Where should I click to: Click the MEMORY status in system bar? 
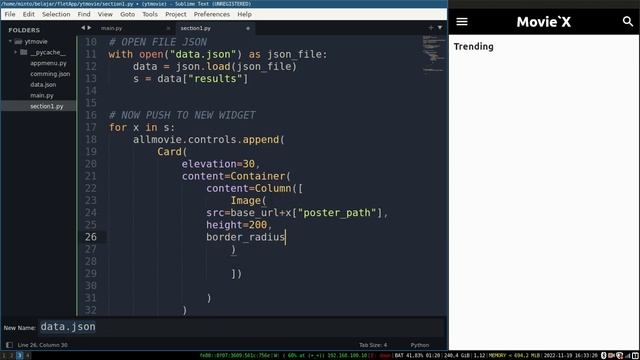pyautogui.click(x=514, y=356)
